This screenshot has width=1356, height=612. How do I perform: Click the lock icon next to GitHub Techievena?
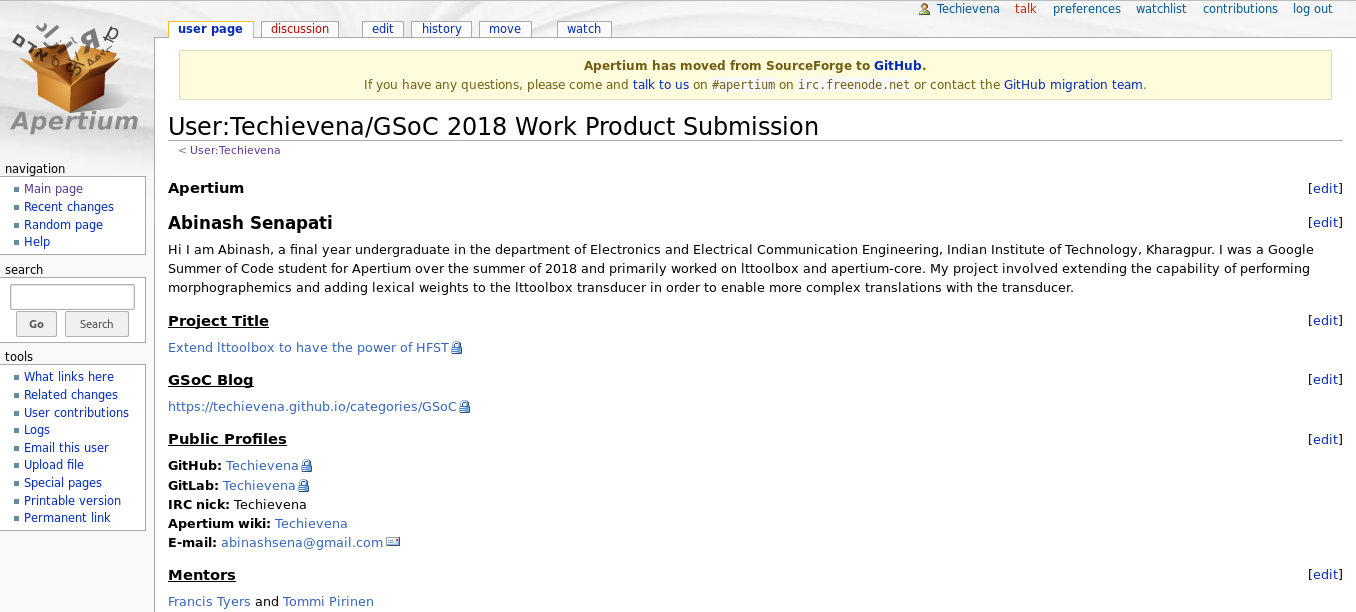[307, 466]
